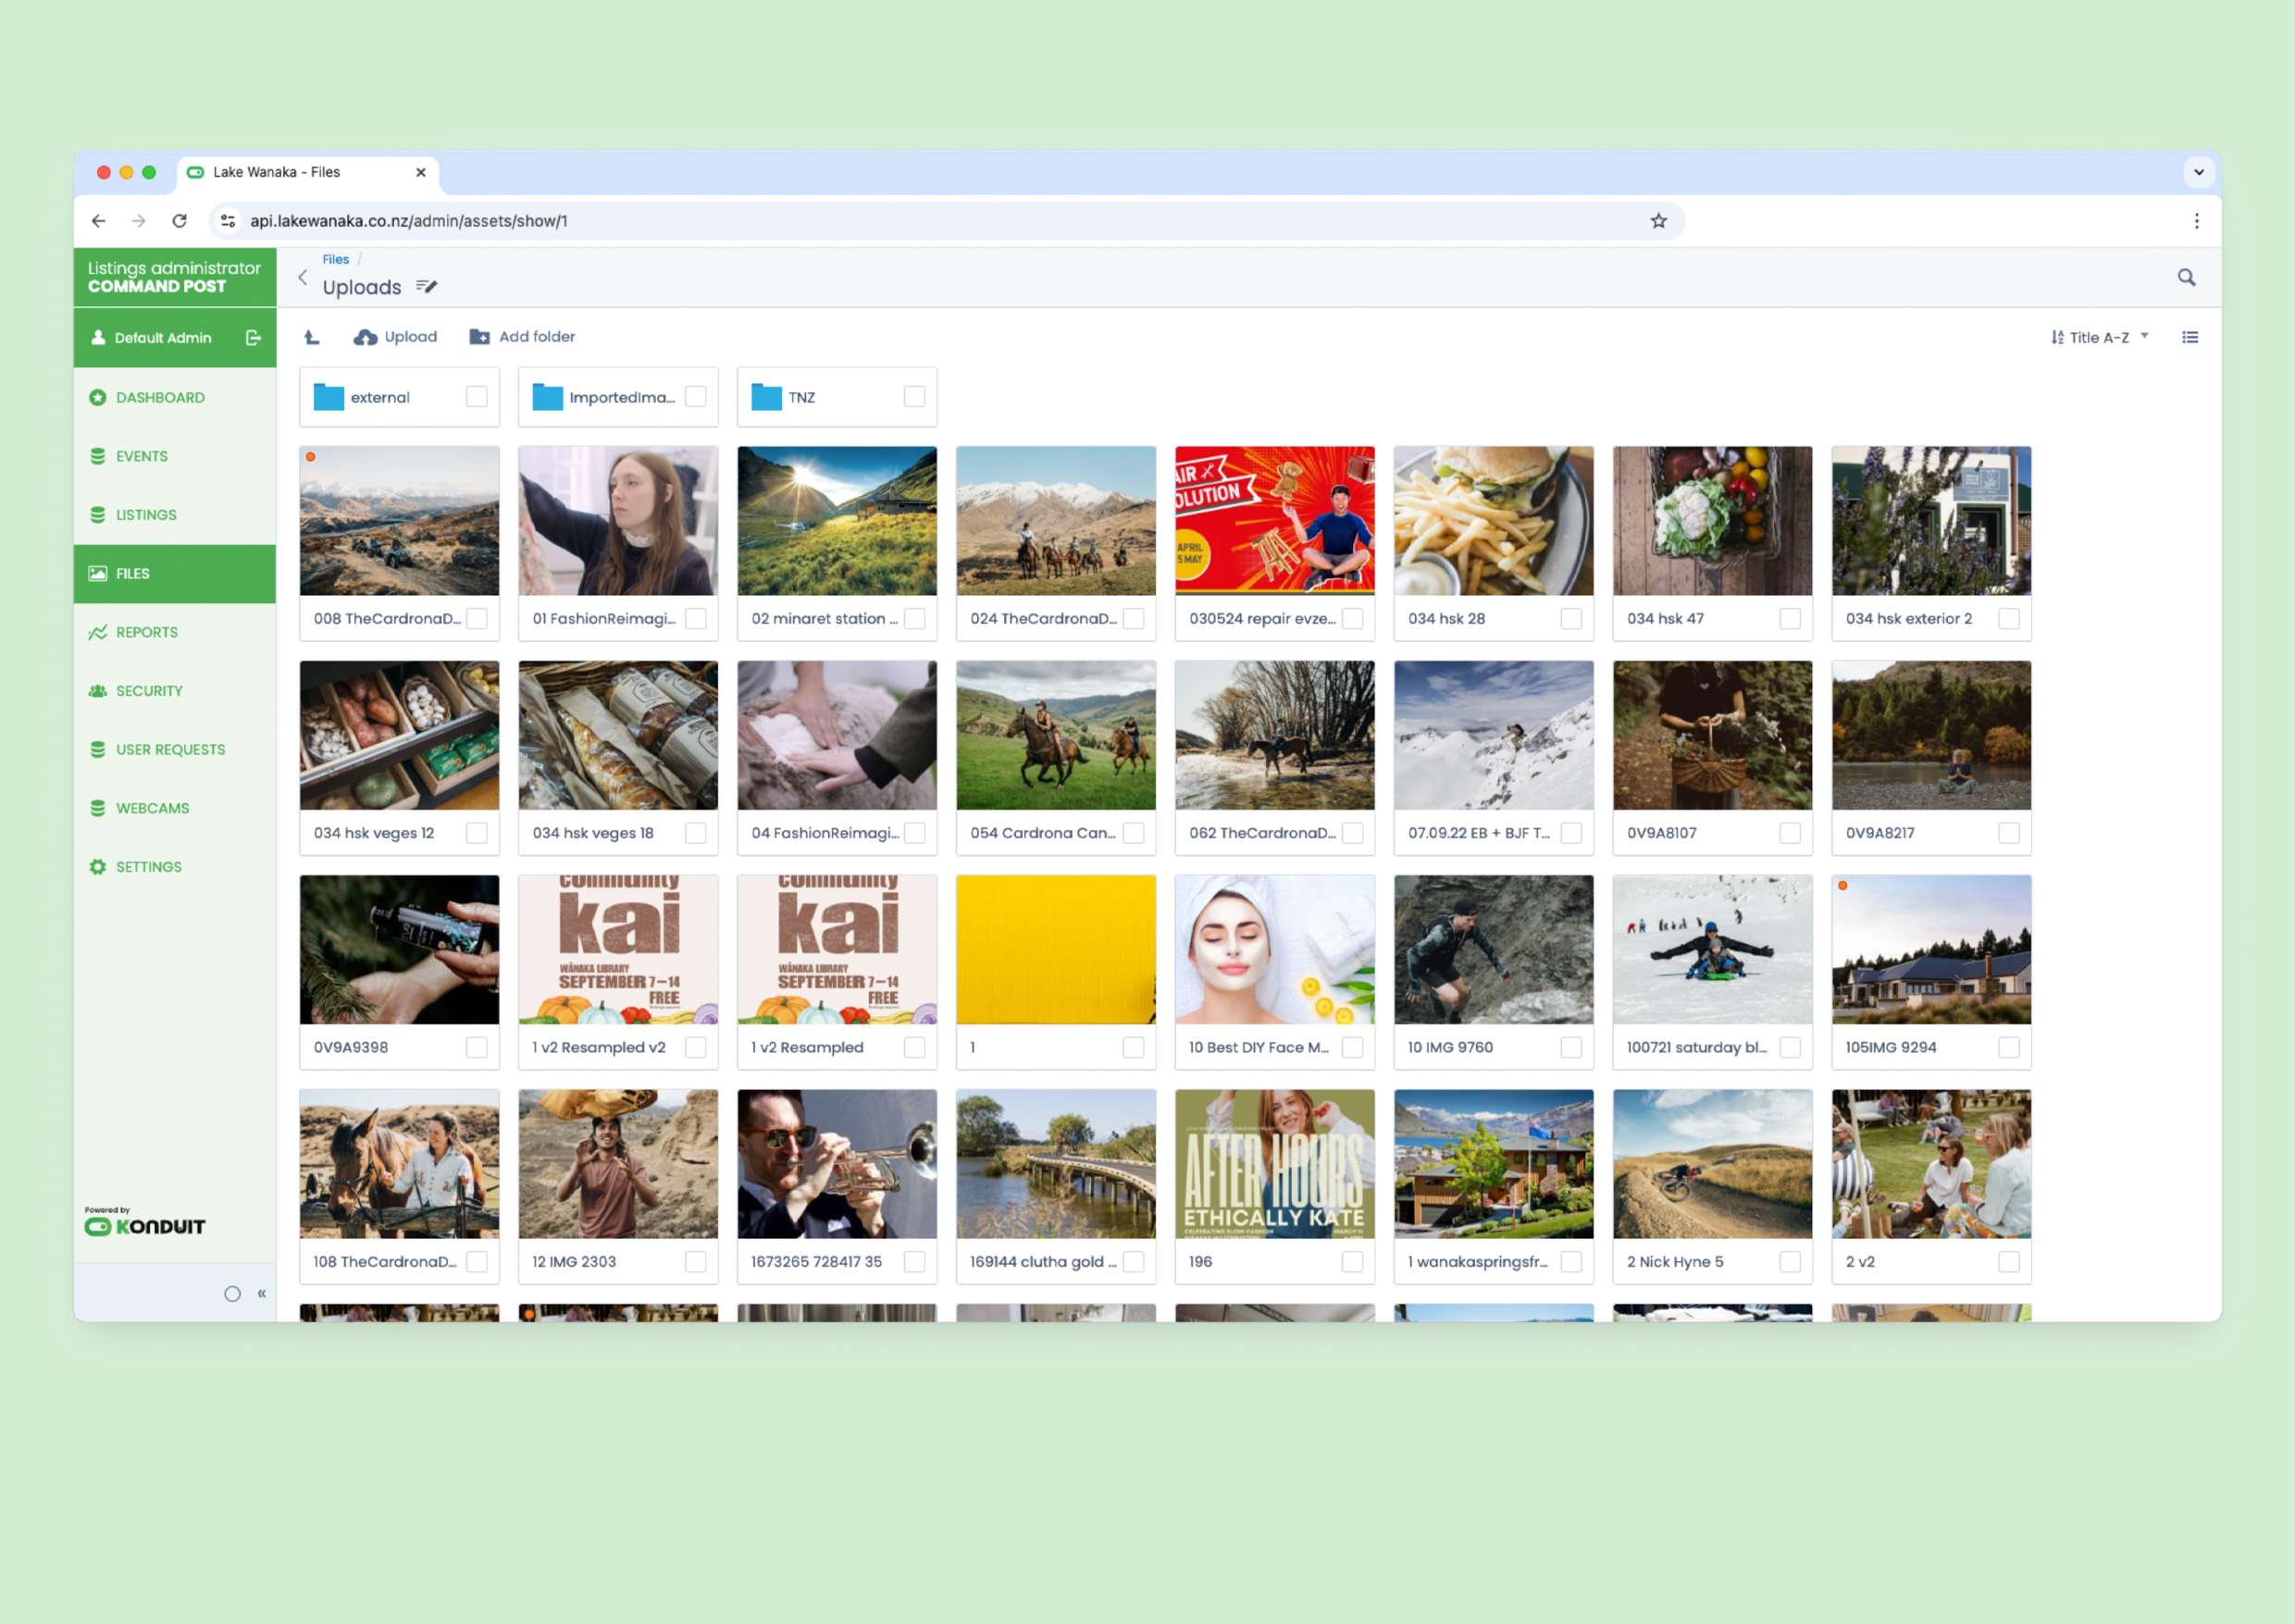Select checkbox for 12 IMG 2303
This screenshot has height=1624, width=2295.
pos(695,1262)
